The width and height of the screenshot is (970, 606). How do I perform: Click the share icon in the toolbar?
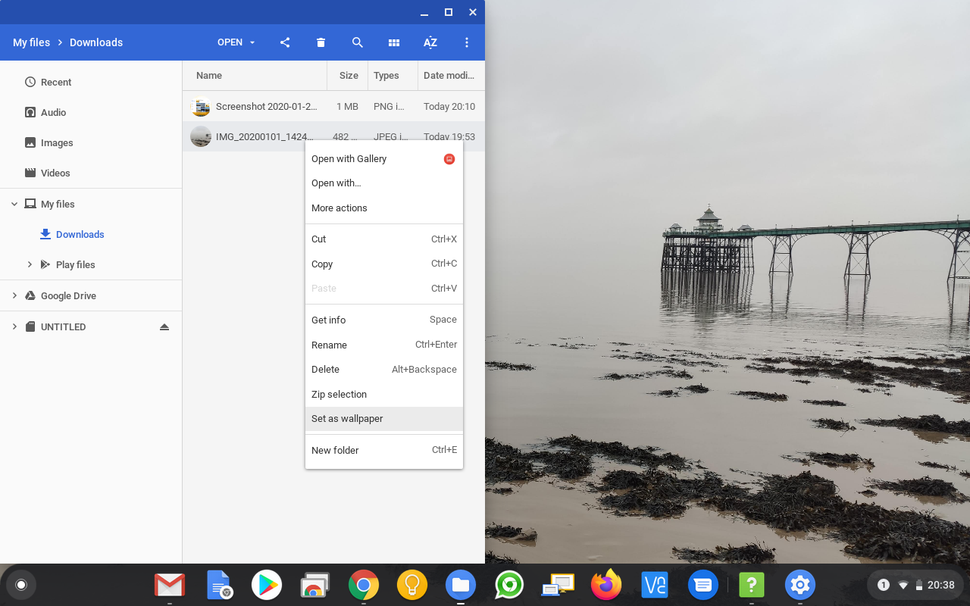[x=284, y=42]
